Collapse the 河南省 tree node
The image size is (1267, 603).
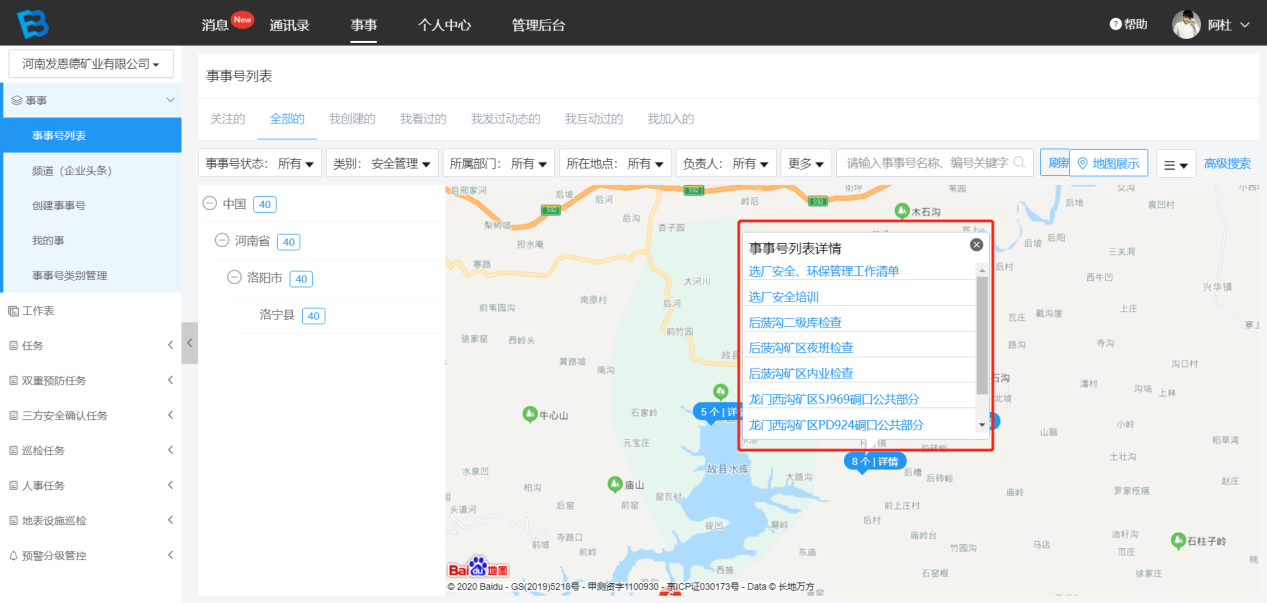click(x=222, y=241)
